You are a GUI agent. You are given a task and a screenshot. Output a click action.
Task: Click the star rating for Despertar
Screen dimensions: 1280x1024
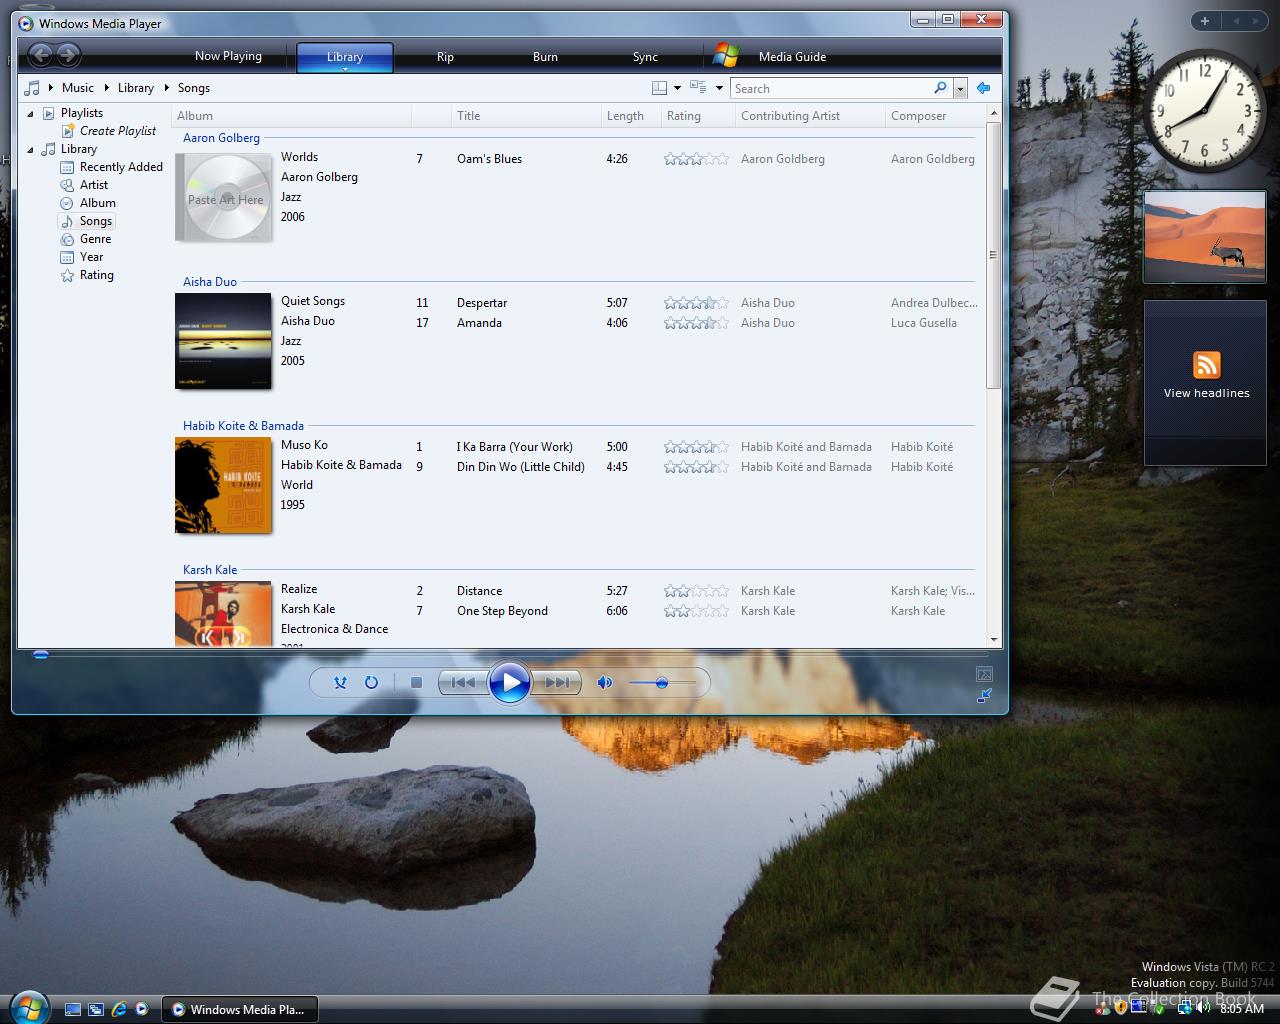[696, 303]
